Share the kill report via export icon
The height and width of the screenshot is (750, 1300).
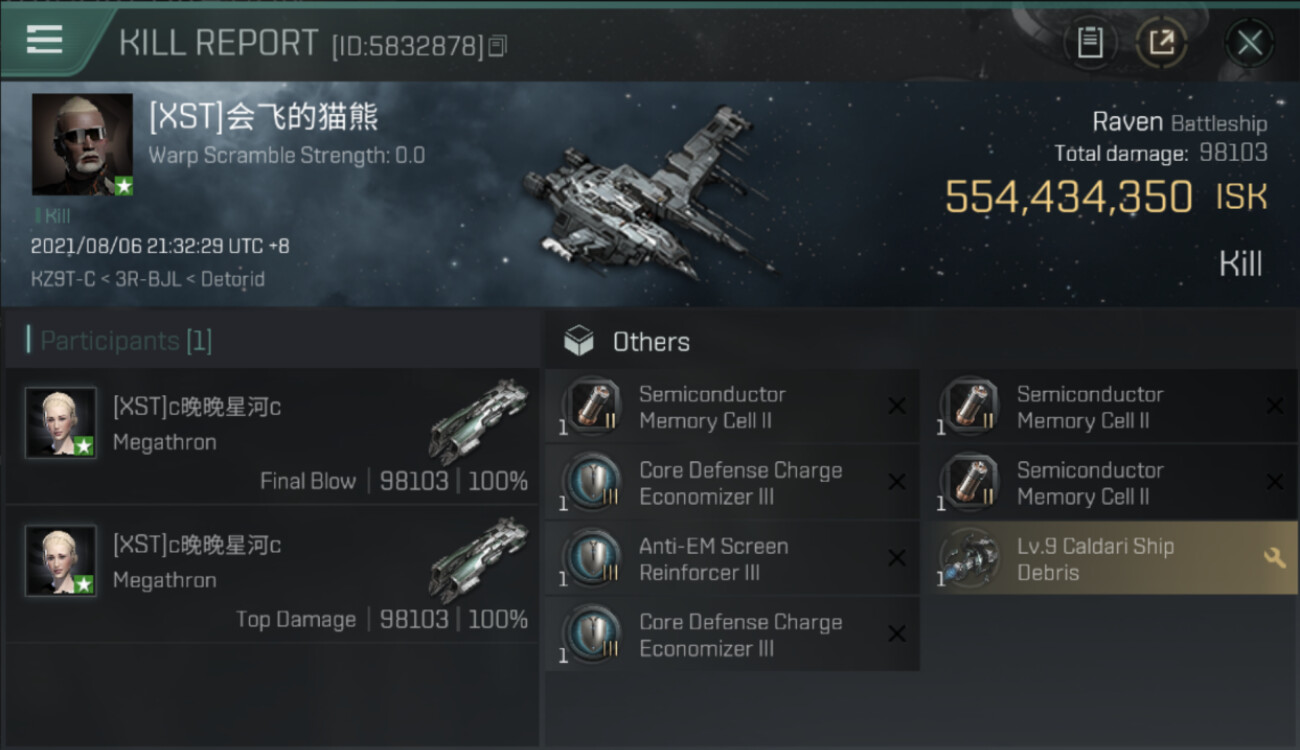point(1160,42)
